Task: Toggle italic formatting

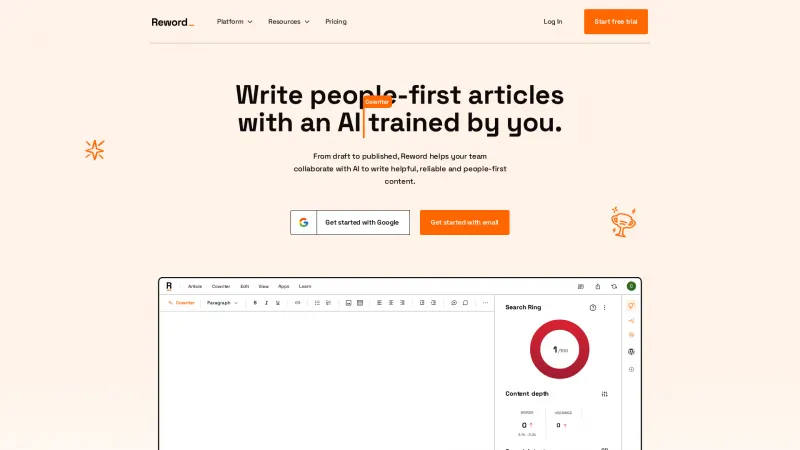Action: coord(266,303)
